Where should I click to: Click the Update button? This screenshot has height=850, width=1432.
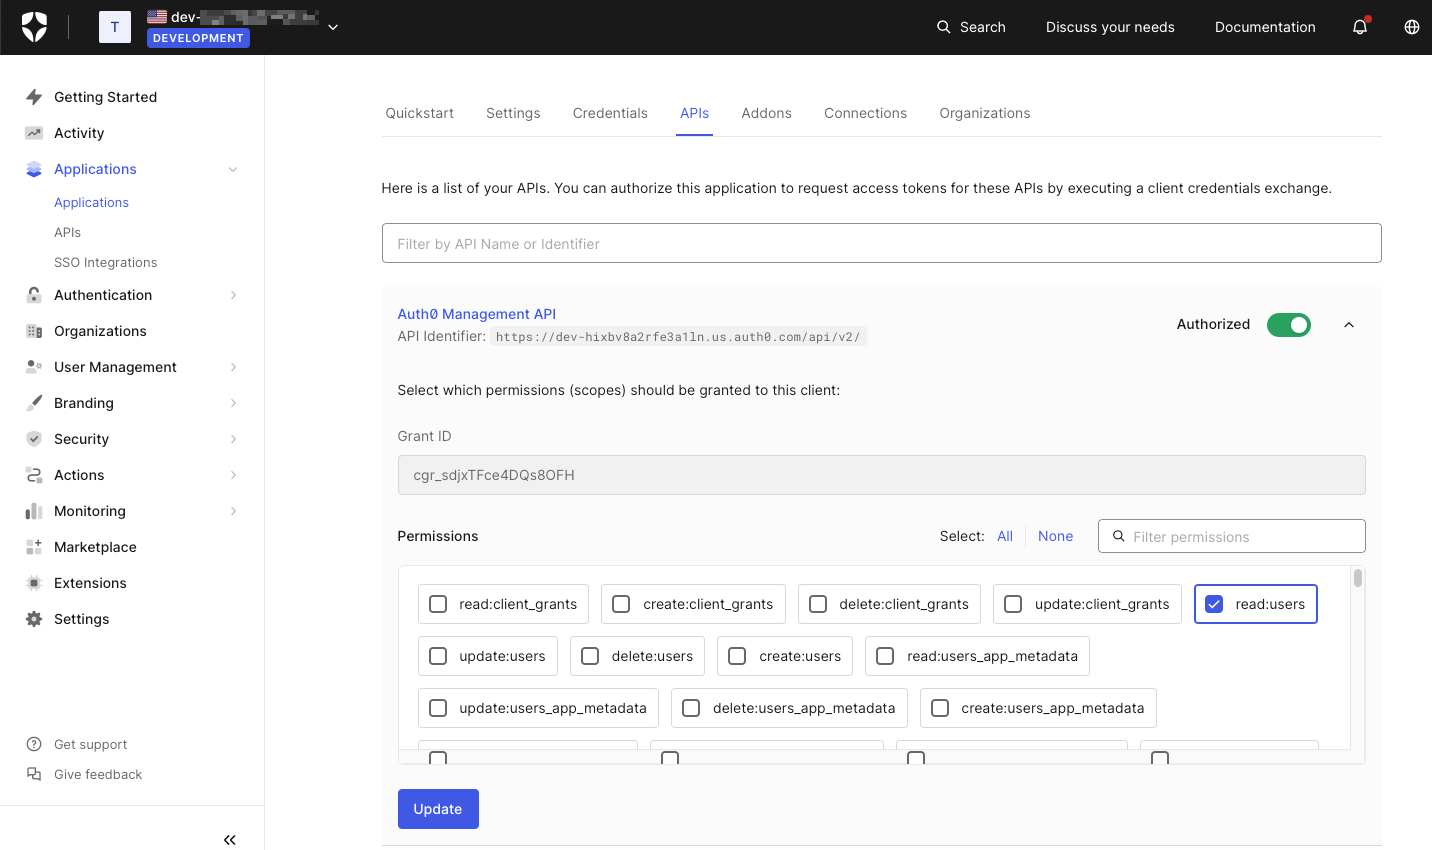[x=438, y=809]
